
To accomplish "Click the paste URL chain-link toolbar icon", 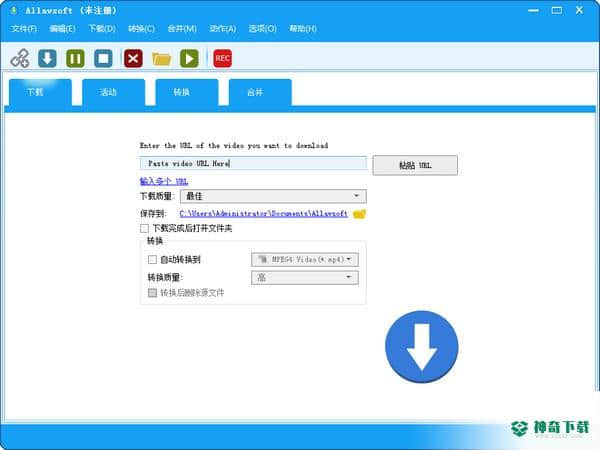I will tap(20, 59).
